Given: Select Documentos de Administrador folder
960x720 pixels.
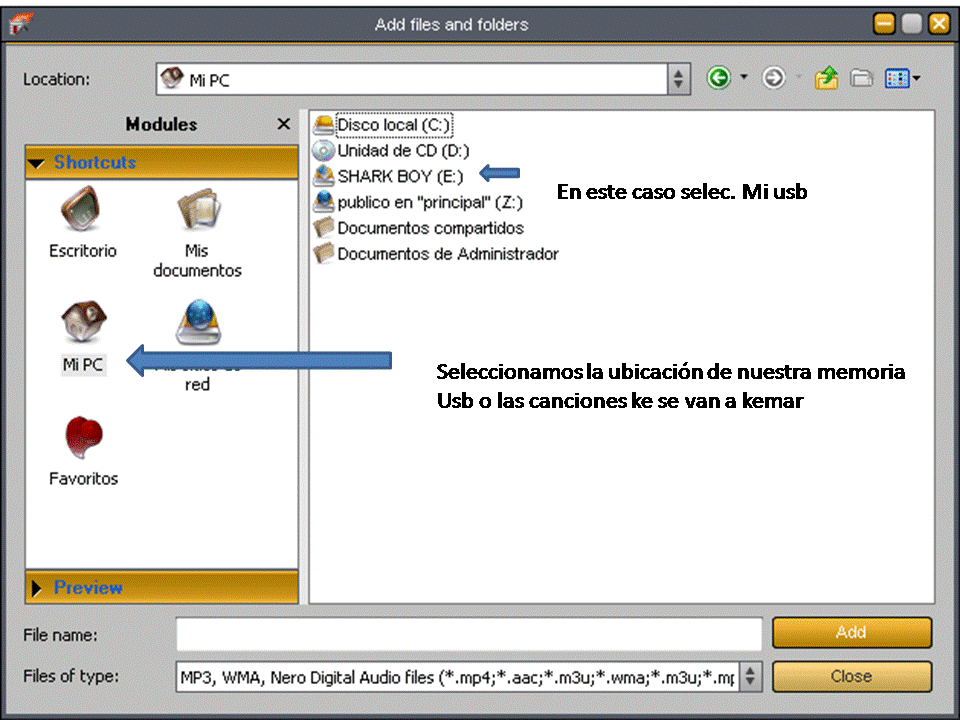Looking at the screenshot, I should point(436,253).
